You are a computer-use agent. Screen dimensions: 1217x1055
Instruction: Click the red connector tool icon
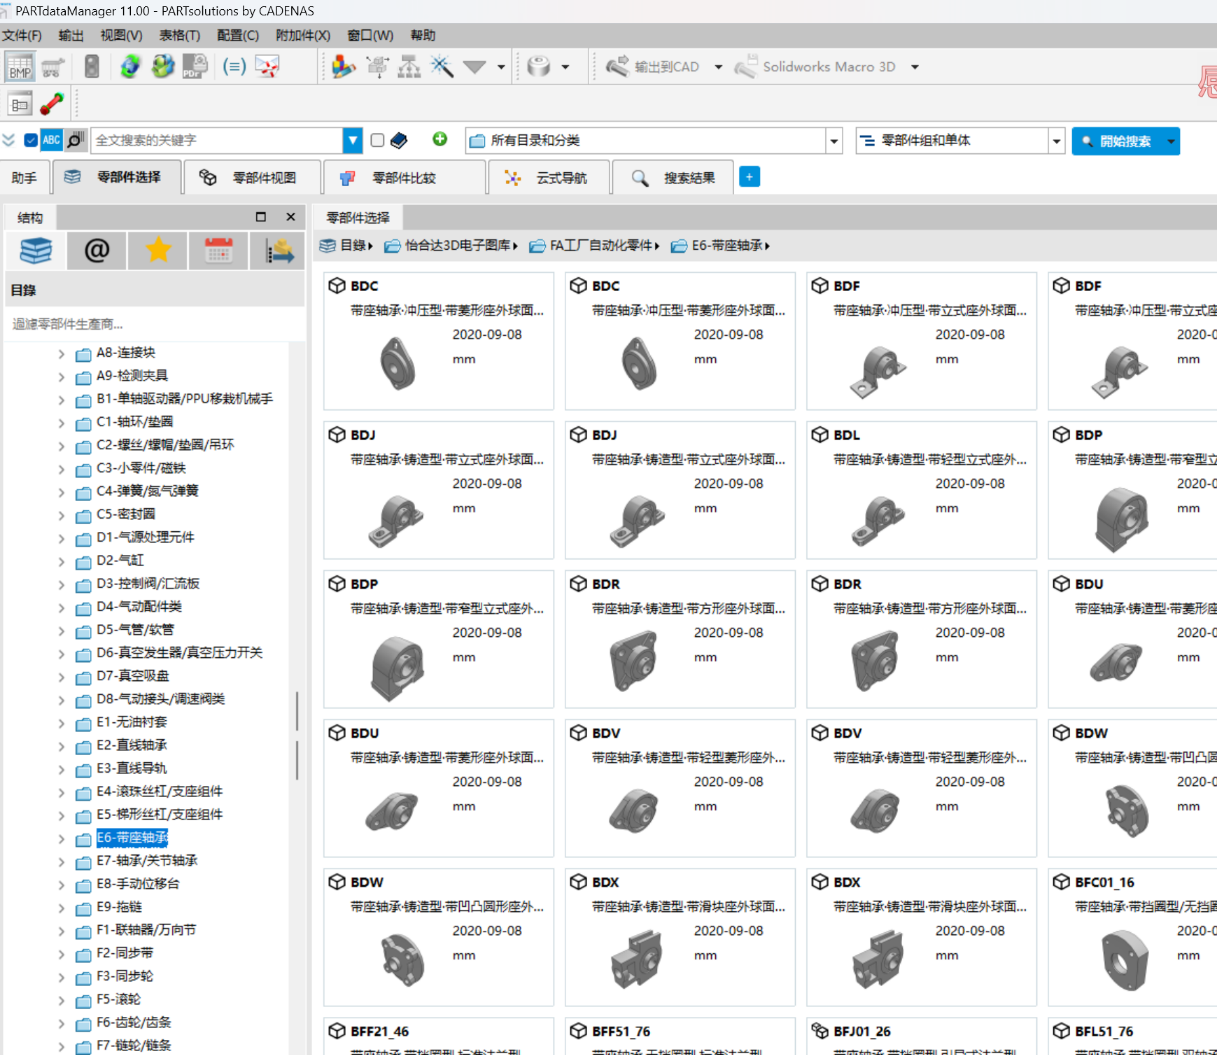tap(52, 103)
